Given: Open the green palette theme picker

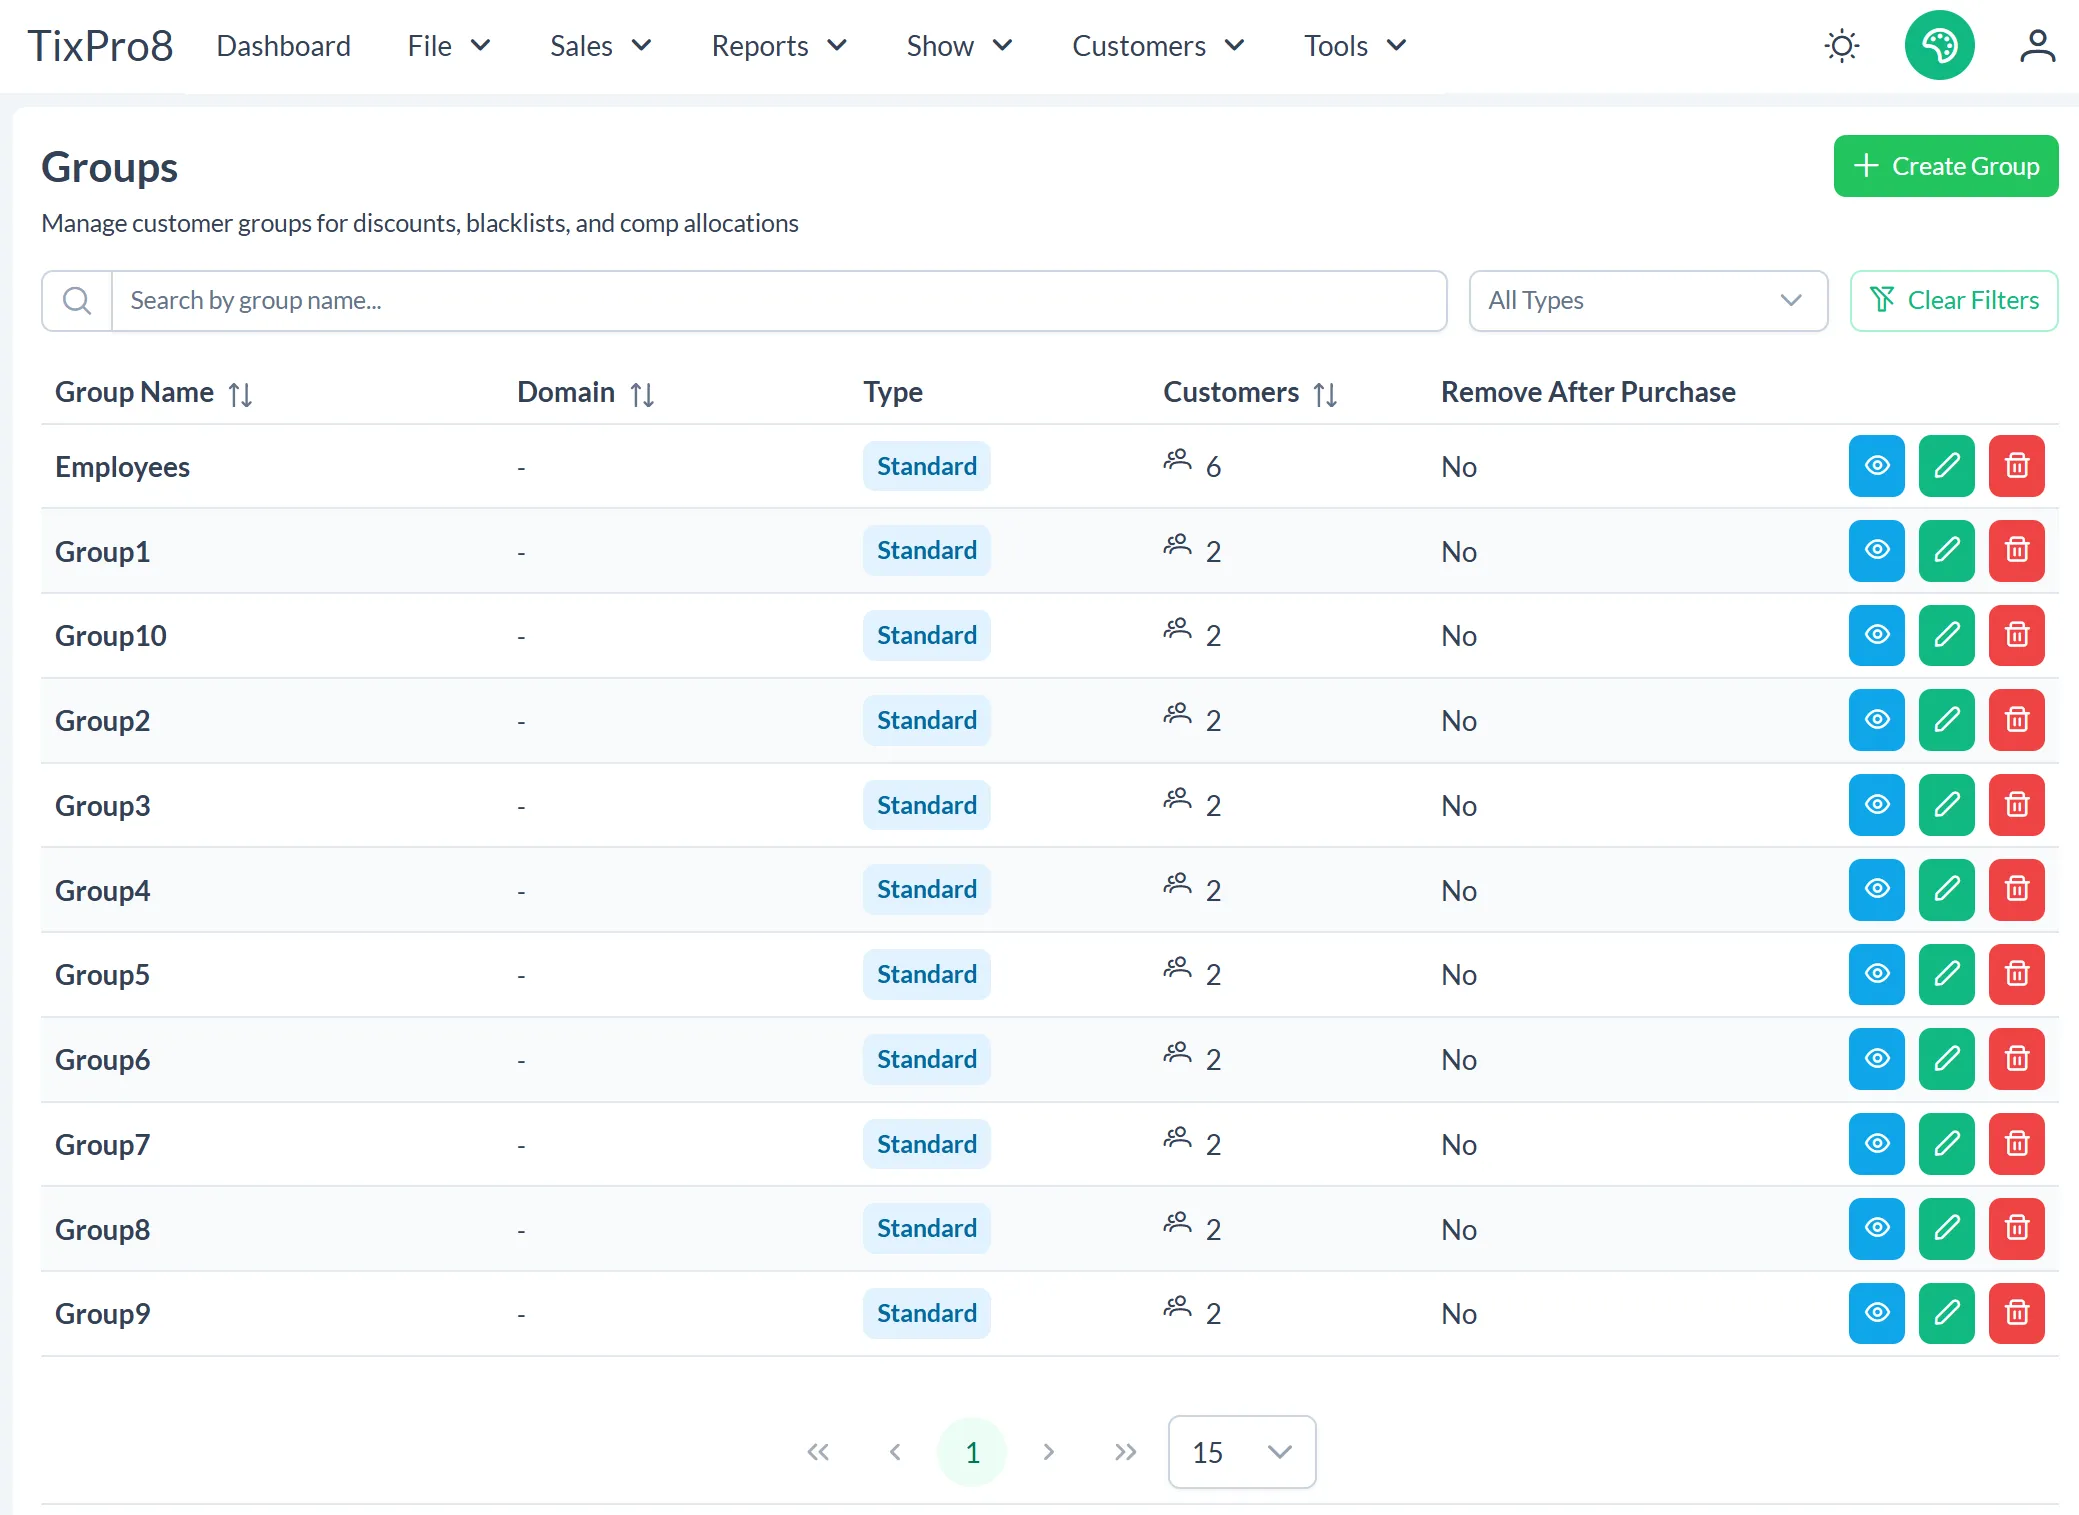Looking at the screenshot, I should click(x=1939, y=46).
